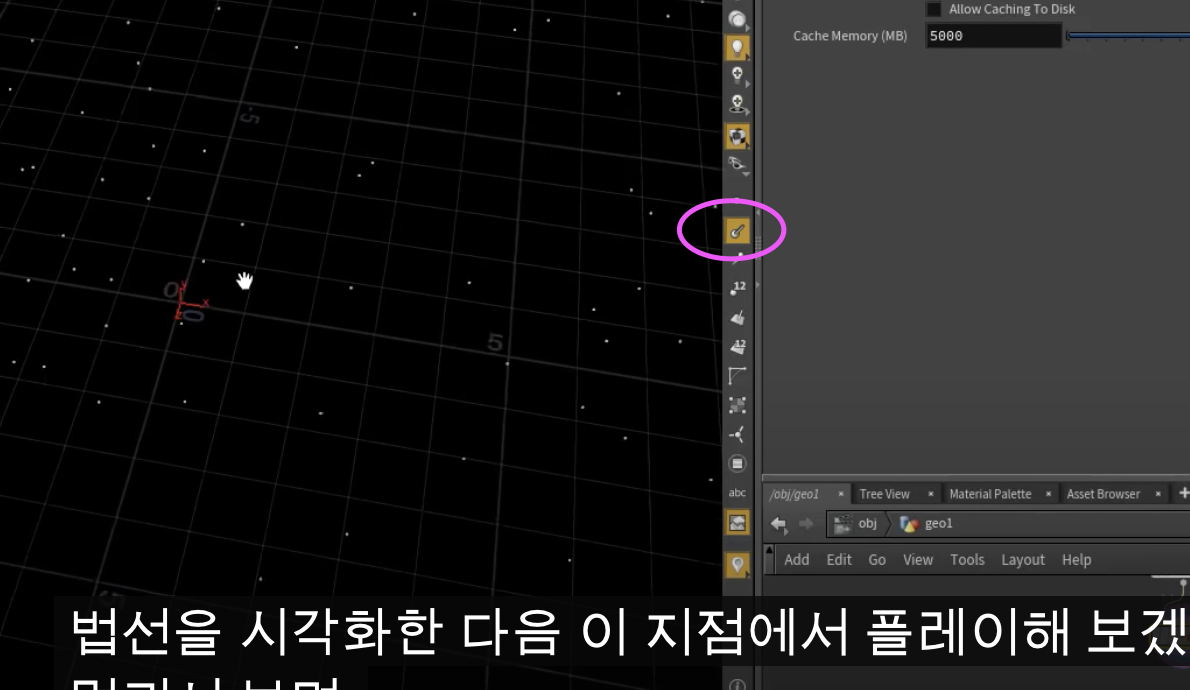
Task: Open the Edit menu
Action: (839, 560)
